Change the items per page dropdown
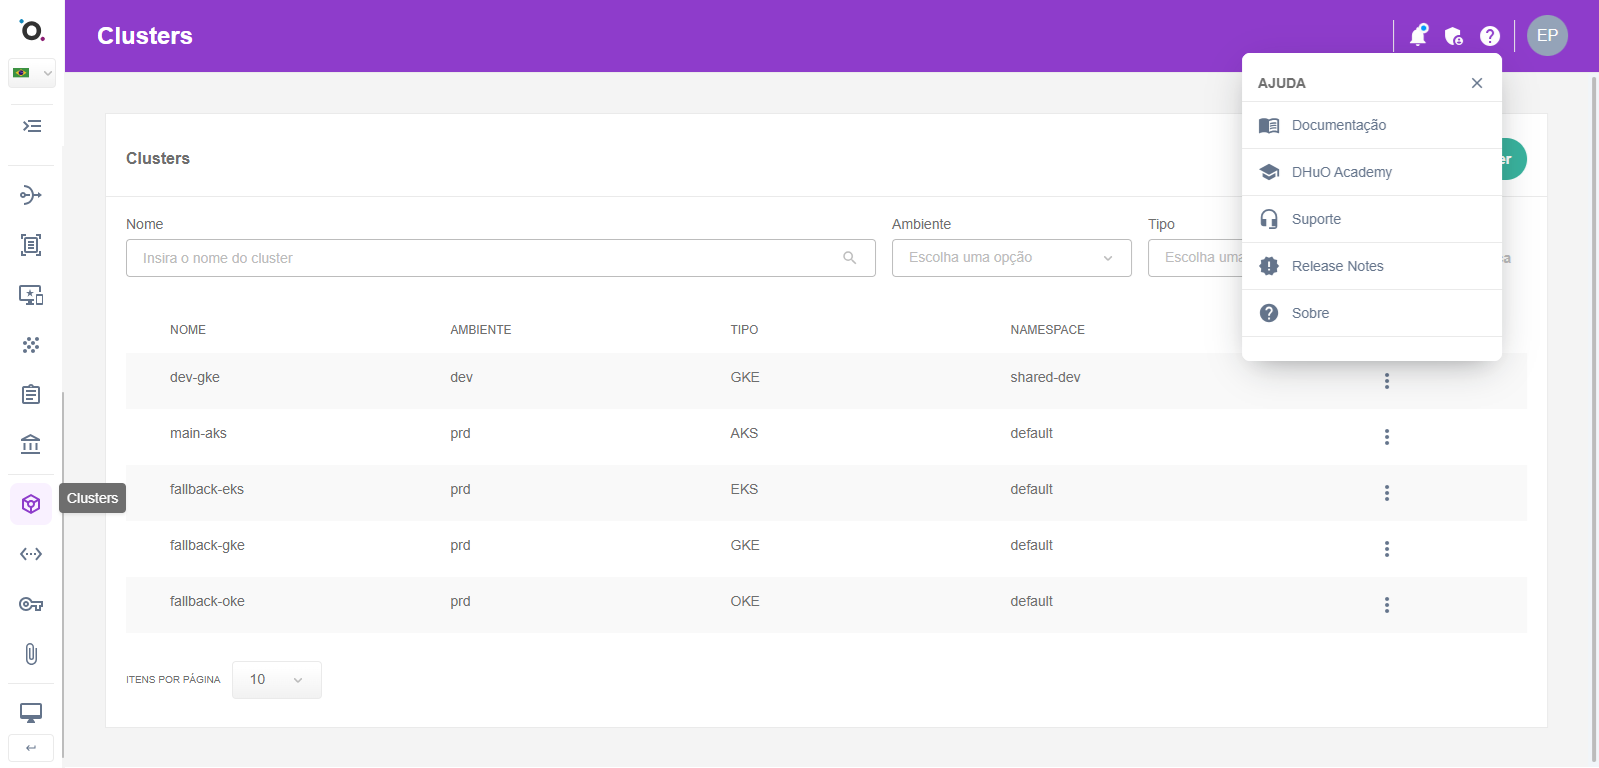Viewport: 1599px width, 768px height. tap(277, 680)
